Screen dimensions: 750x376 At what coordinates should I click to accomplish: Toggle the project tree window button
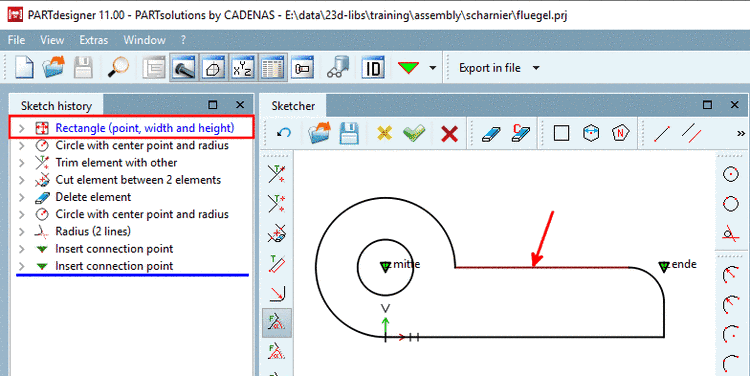(x=154, y=67)
